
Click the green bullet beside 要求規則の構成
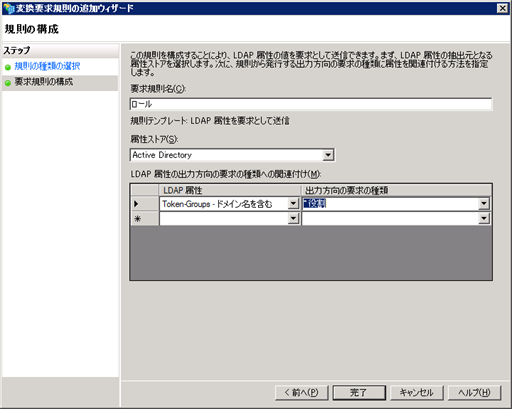pyautogui.click(x=8, y=83)
